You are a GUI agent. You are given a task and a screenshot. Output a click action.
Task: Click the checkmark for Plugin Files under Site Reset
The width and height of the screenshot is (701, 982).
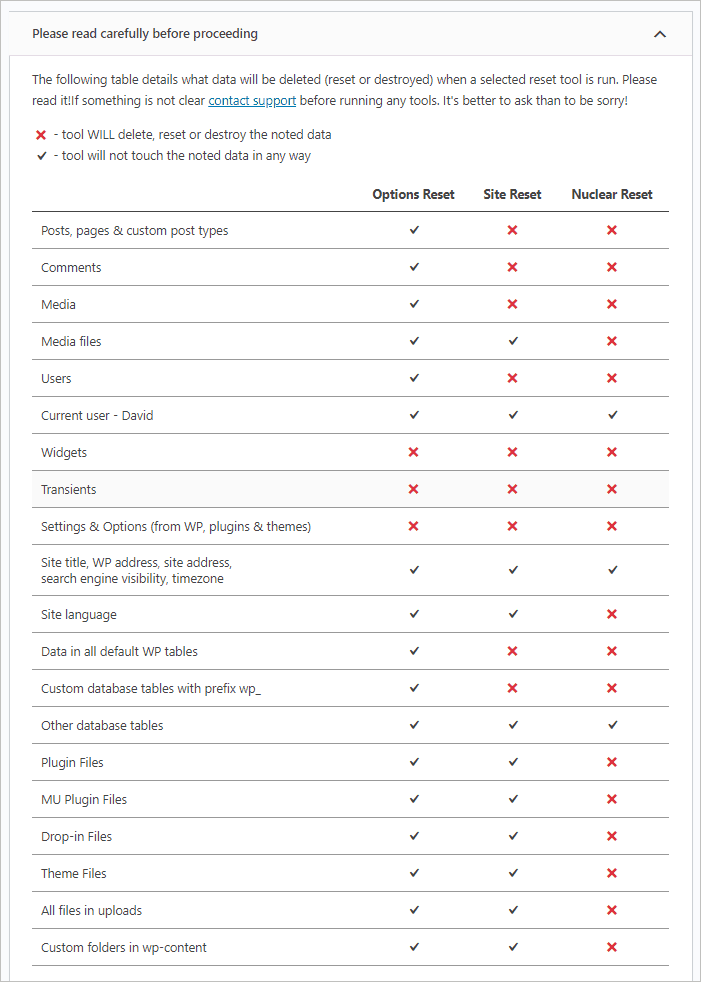[x=512, y=762]
